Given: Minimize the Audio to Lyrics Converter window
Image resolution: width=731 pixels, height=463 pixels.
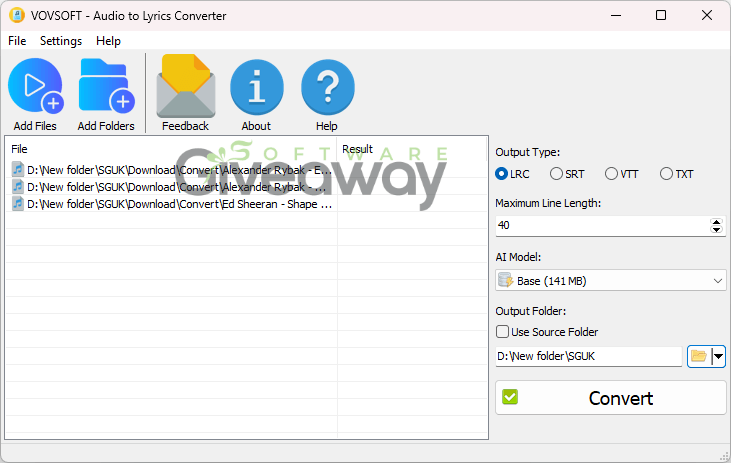Looking at the screenshot, I should click(616, 15).
